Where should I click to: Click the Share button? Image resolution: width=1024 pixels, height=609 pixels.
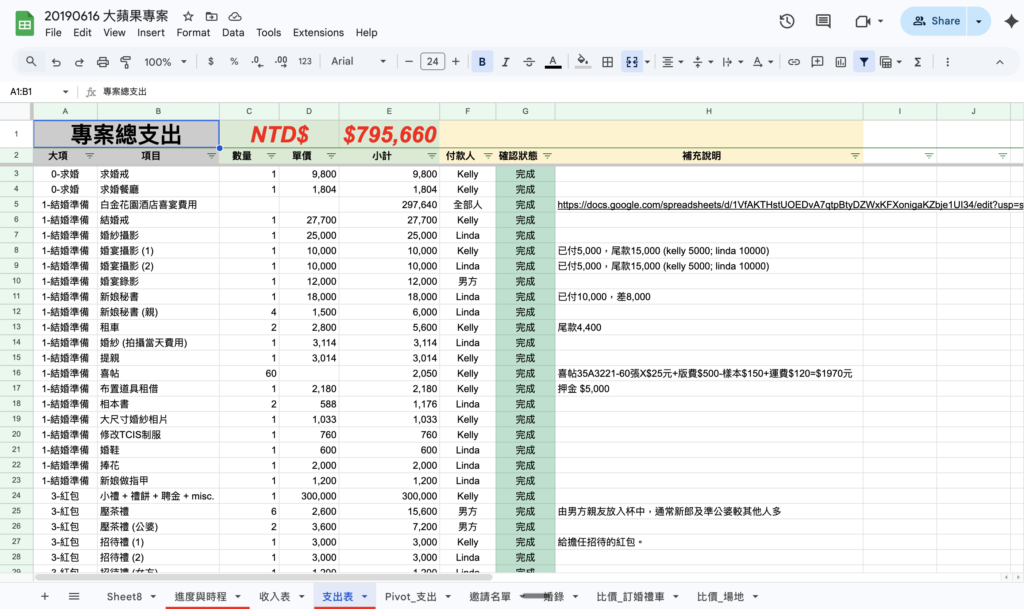[x=935, y=21]
